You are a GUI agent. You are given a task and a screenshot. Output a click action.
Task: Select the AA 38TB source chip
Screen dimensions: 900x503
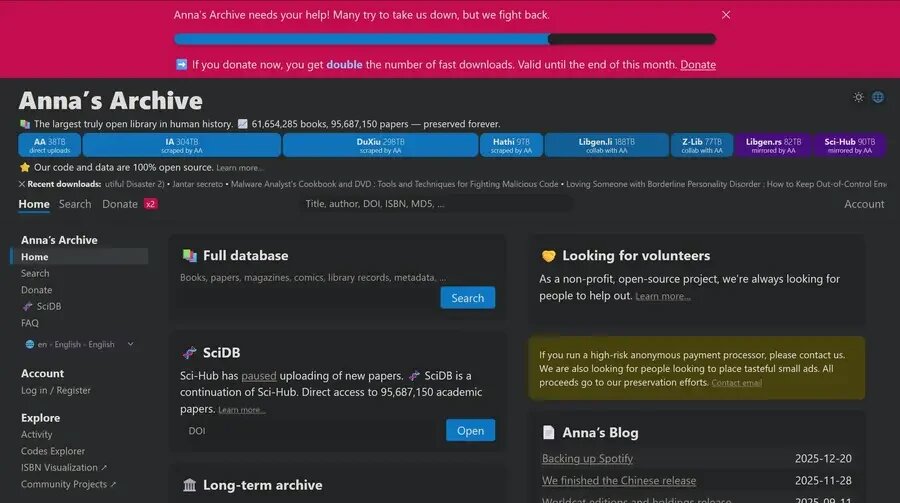(49, 145)
